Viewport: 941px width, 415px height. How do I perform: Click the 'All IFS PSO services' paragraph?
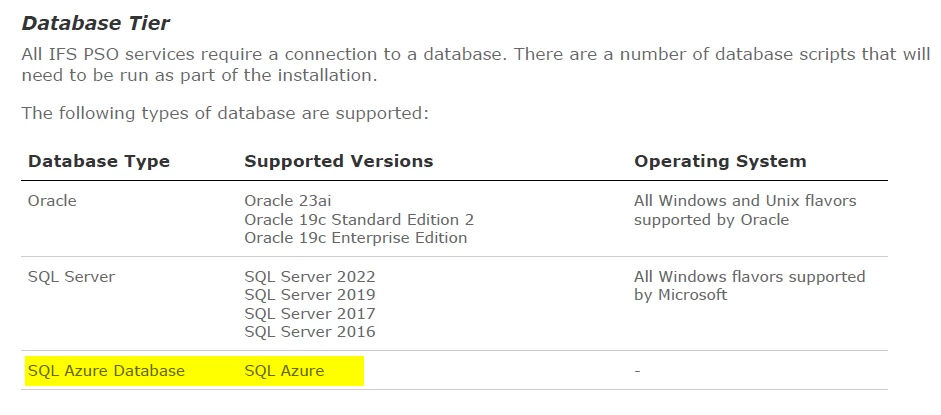476,65
